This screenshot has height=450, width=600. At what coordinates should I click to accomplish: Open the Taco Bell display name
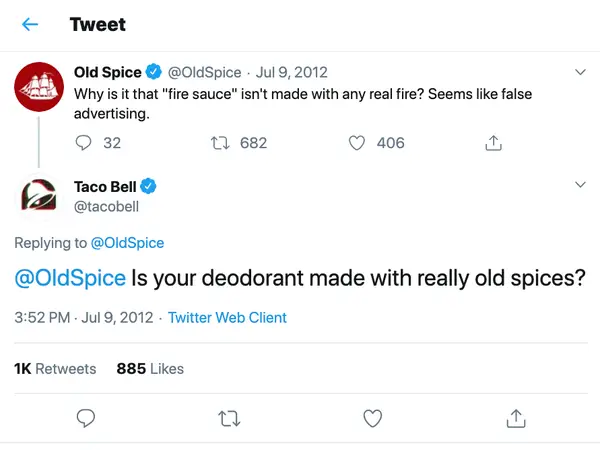[x=105, y=187]
